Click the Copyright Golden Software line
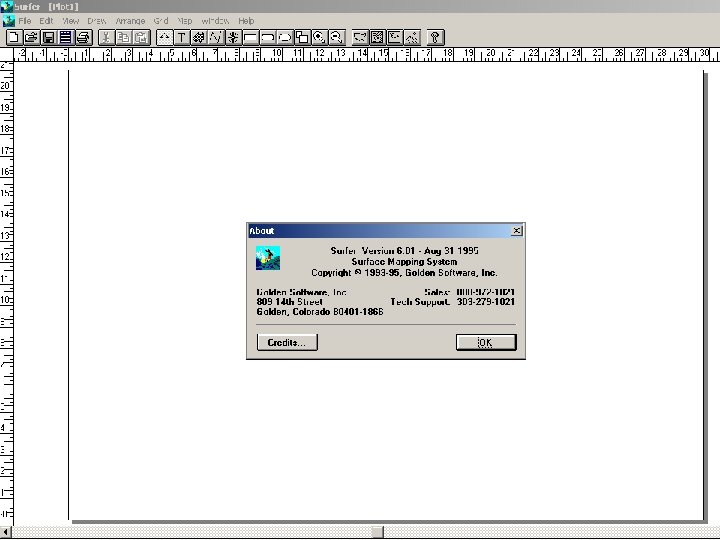 coord(404,273)
